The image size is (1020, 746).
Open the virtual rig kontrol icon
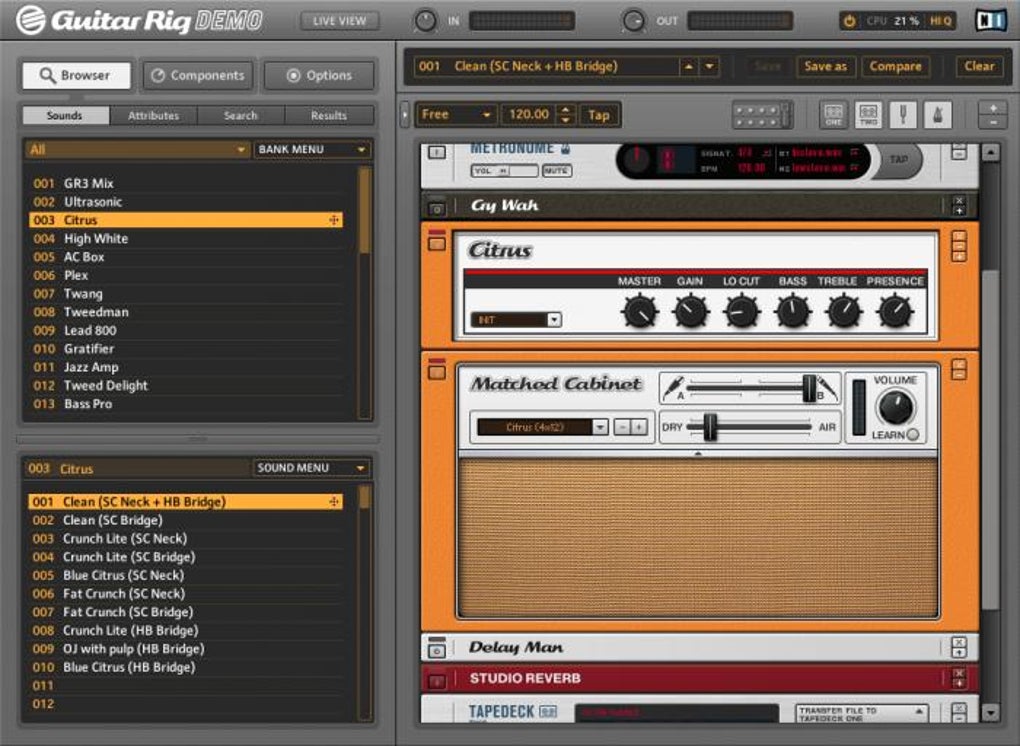click(762, 115)
